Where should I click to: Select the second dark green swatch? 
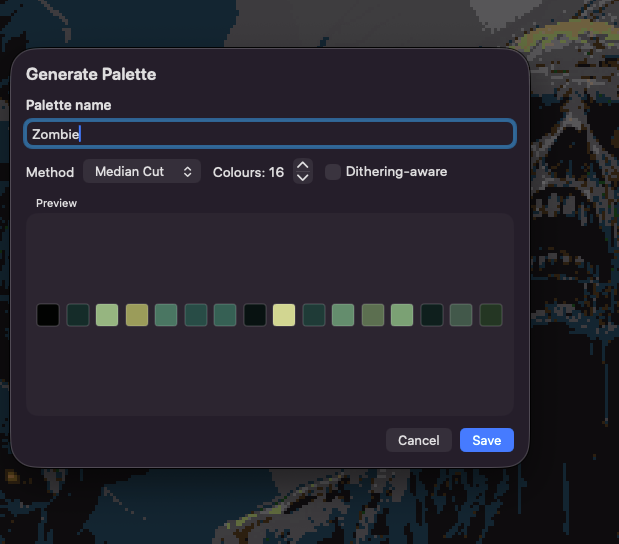click(x=78, y=315)
